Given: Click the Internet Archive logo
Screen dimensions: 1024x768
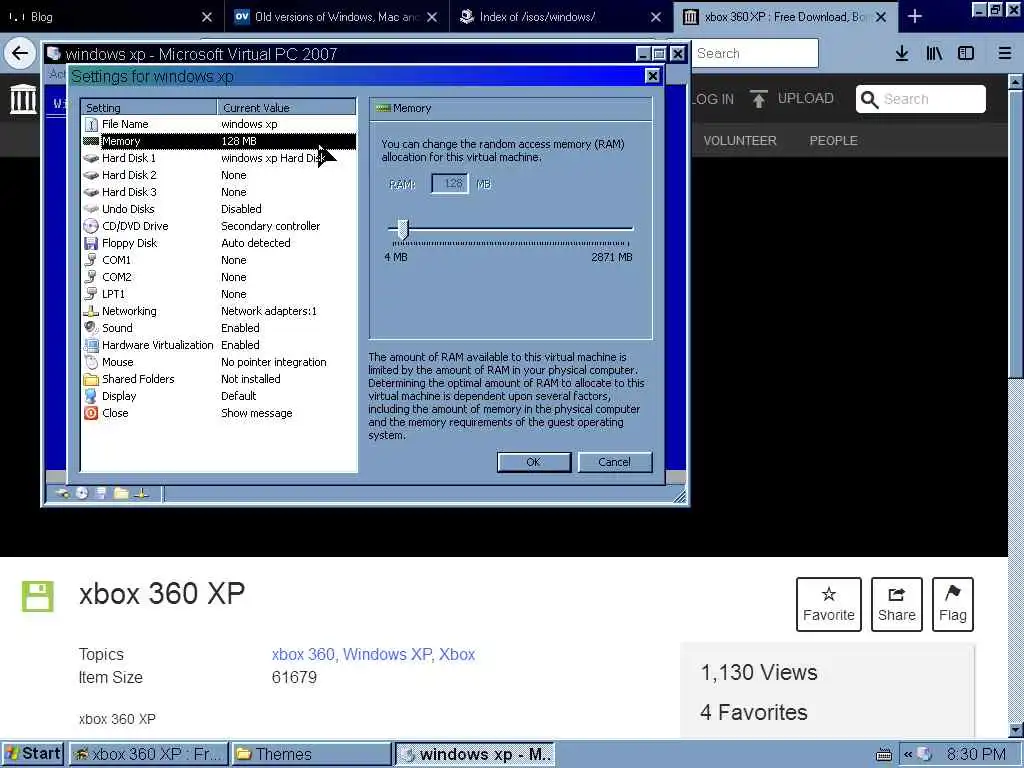Looking at the screenshot, I should coord(24,99).
